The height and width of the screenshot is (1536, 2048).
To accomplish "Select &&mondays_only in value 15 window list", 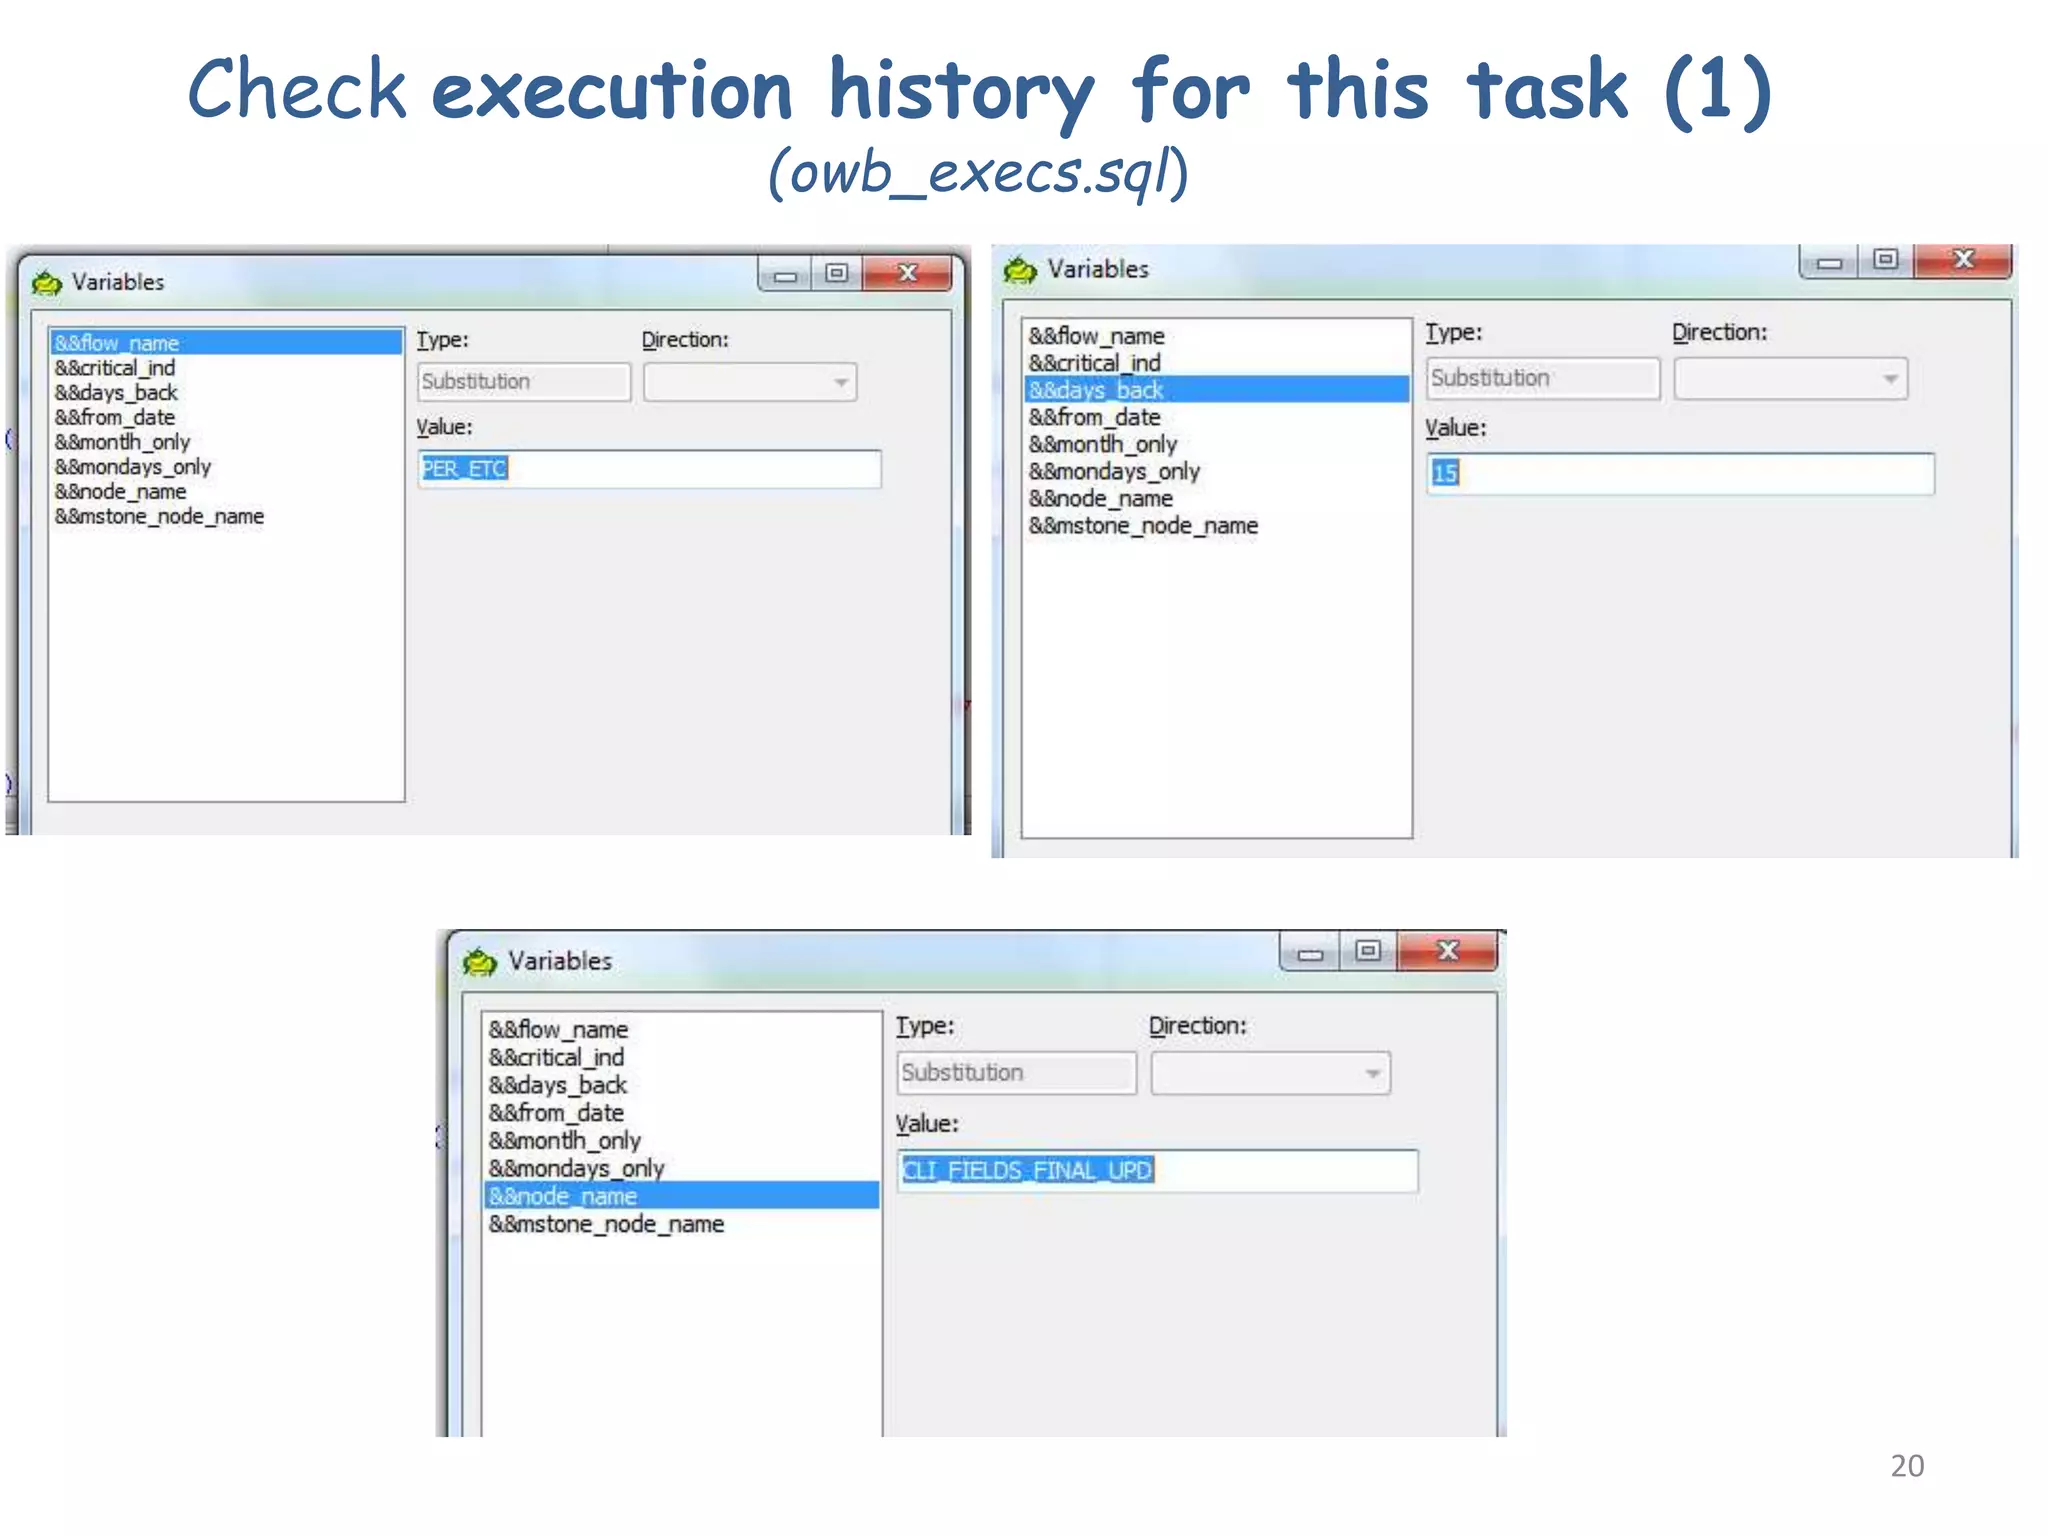I will (x=1114, y=471).
